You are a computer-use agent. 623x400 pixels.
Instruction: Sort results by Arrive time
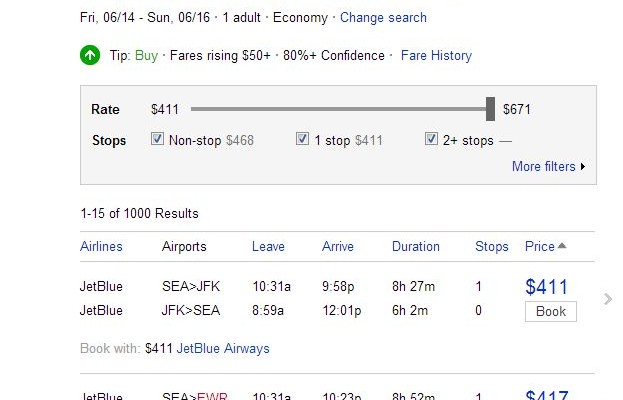click(x=338, y=247)
